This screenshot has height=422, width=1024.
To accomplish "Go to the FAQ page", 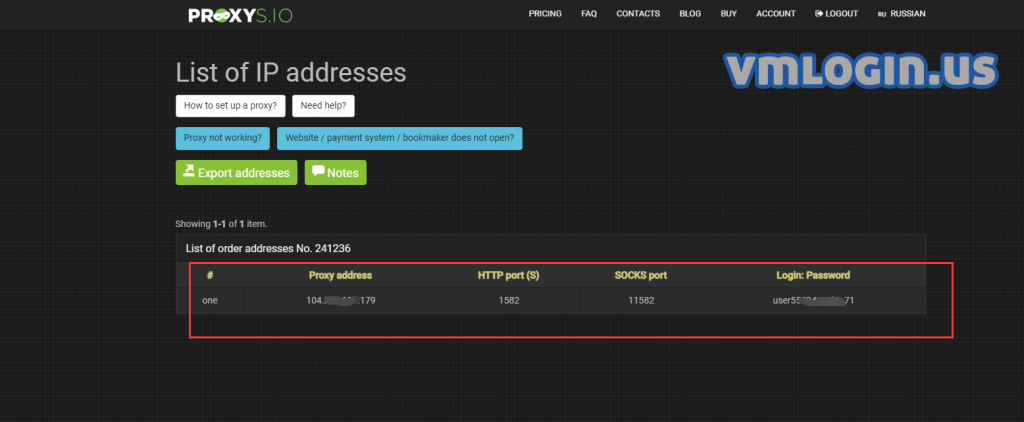I will 588,14.
